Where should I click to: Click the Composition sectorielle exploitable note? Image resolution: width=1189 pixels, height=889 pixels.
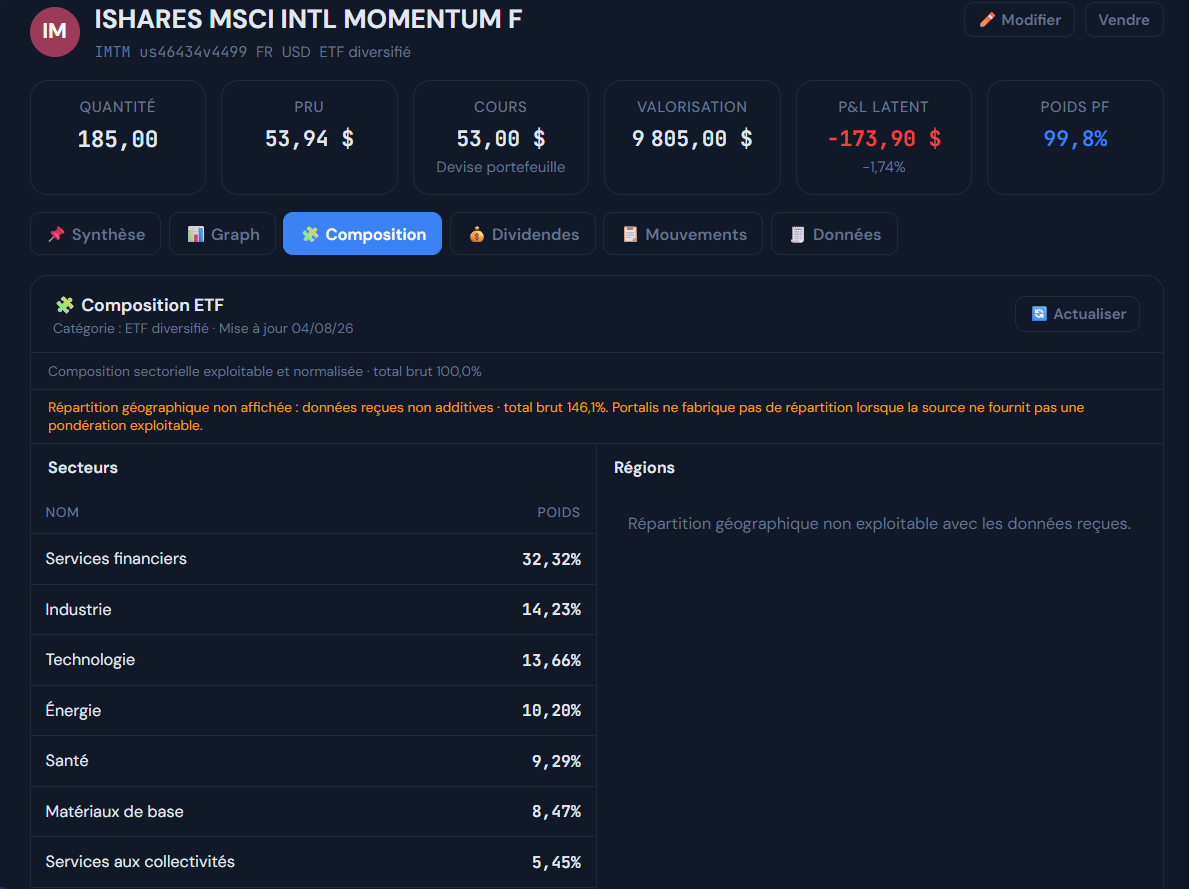(265, 372)
